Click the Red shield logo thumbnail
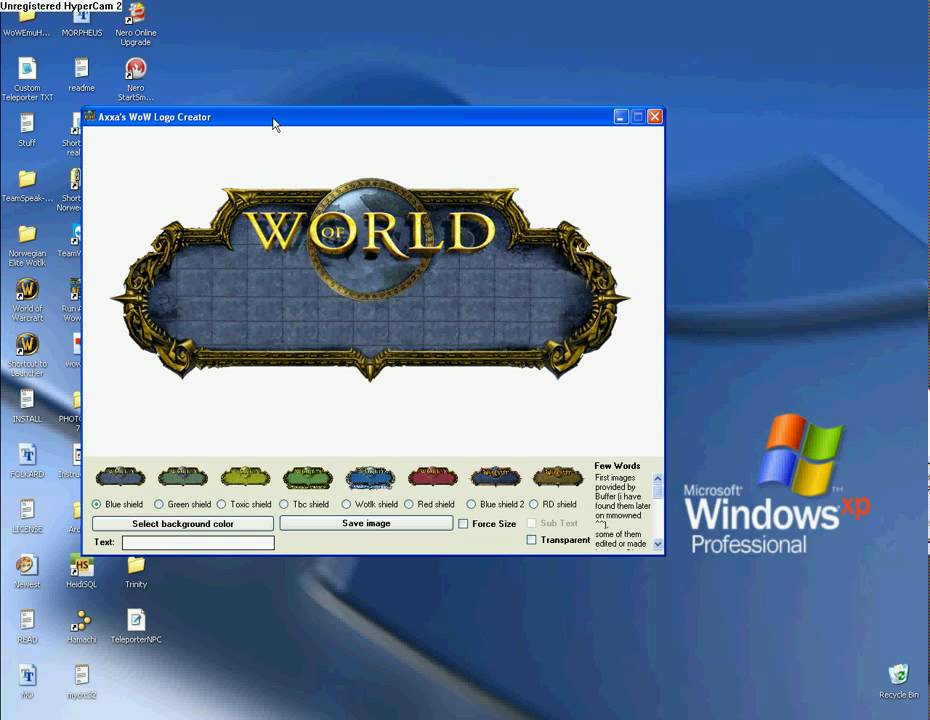930x720 pixels. coord(433,477)
